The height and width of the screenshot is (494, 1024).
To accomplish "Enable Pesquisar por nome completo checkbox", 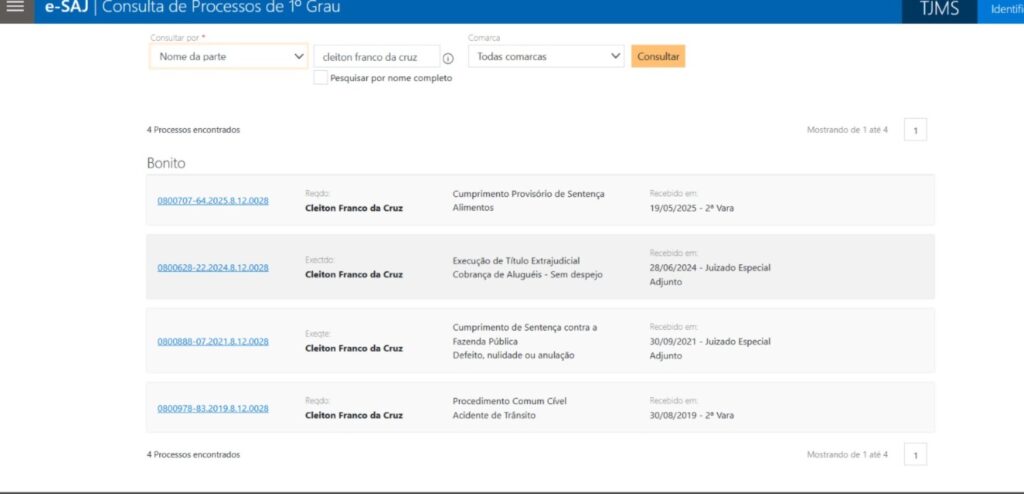I will (320, 78).
